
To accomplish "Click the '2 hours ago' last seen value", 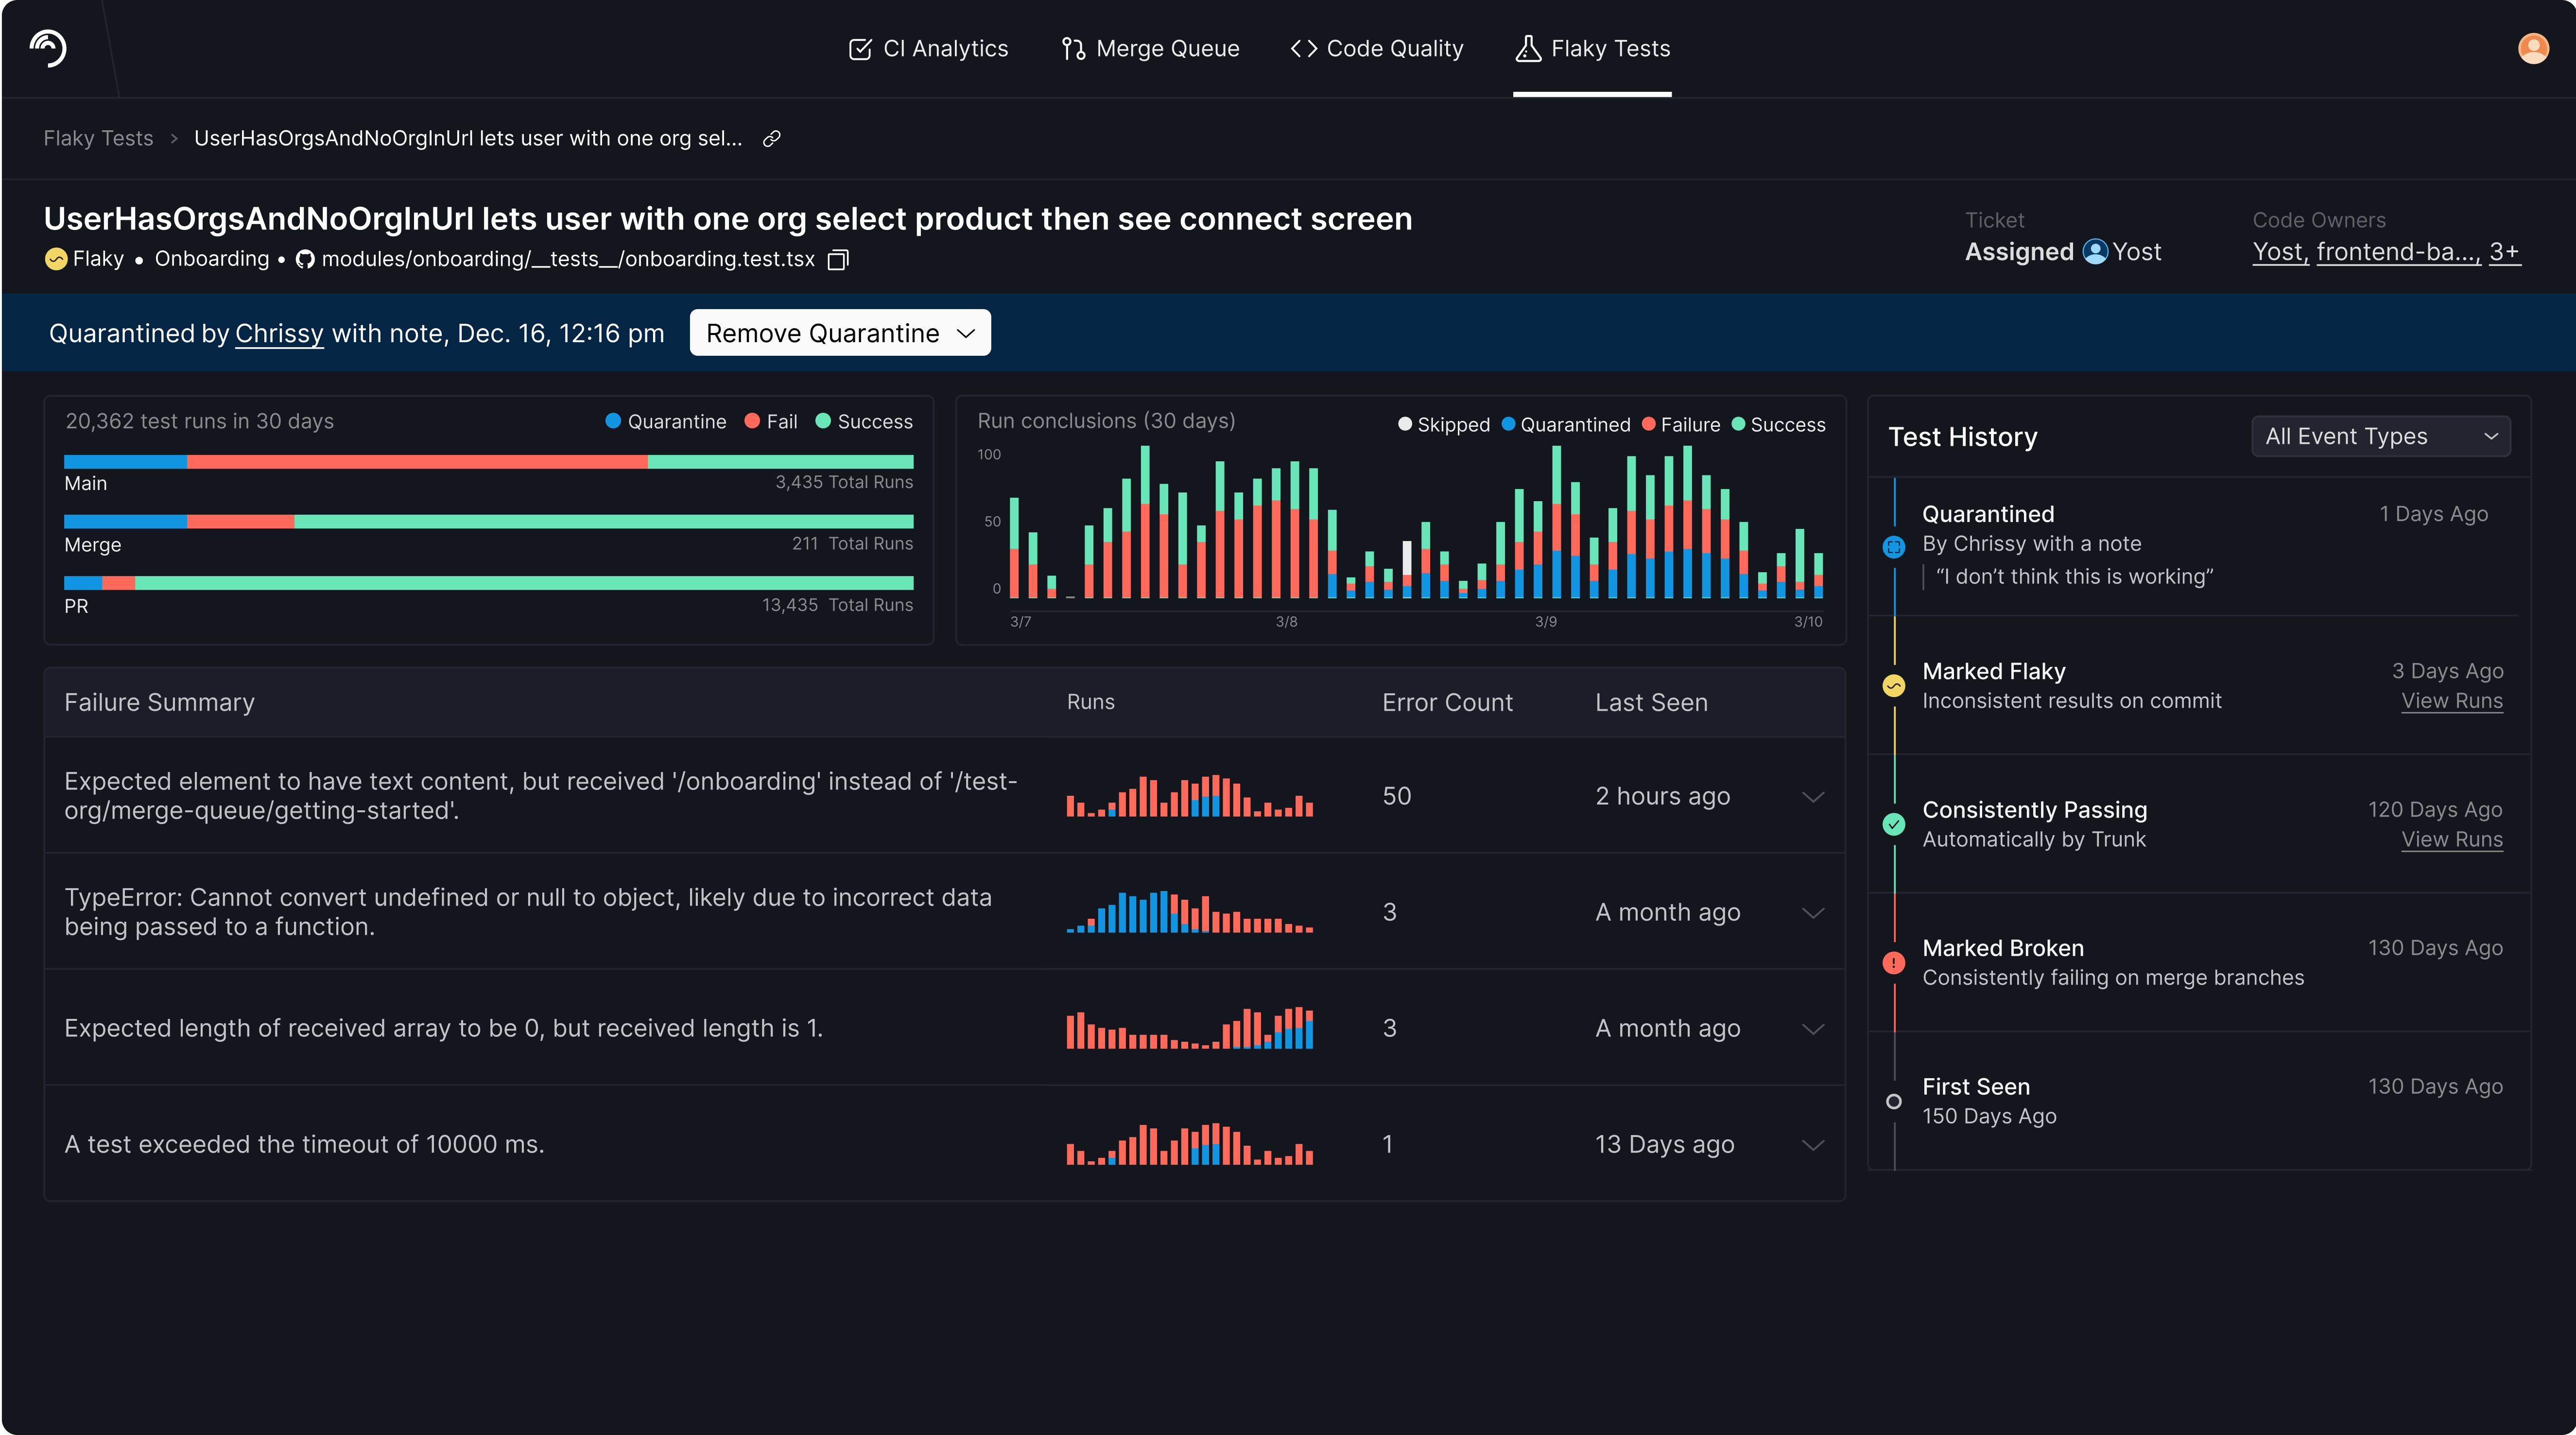I will pos(1662,797).
